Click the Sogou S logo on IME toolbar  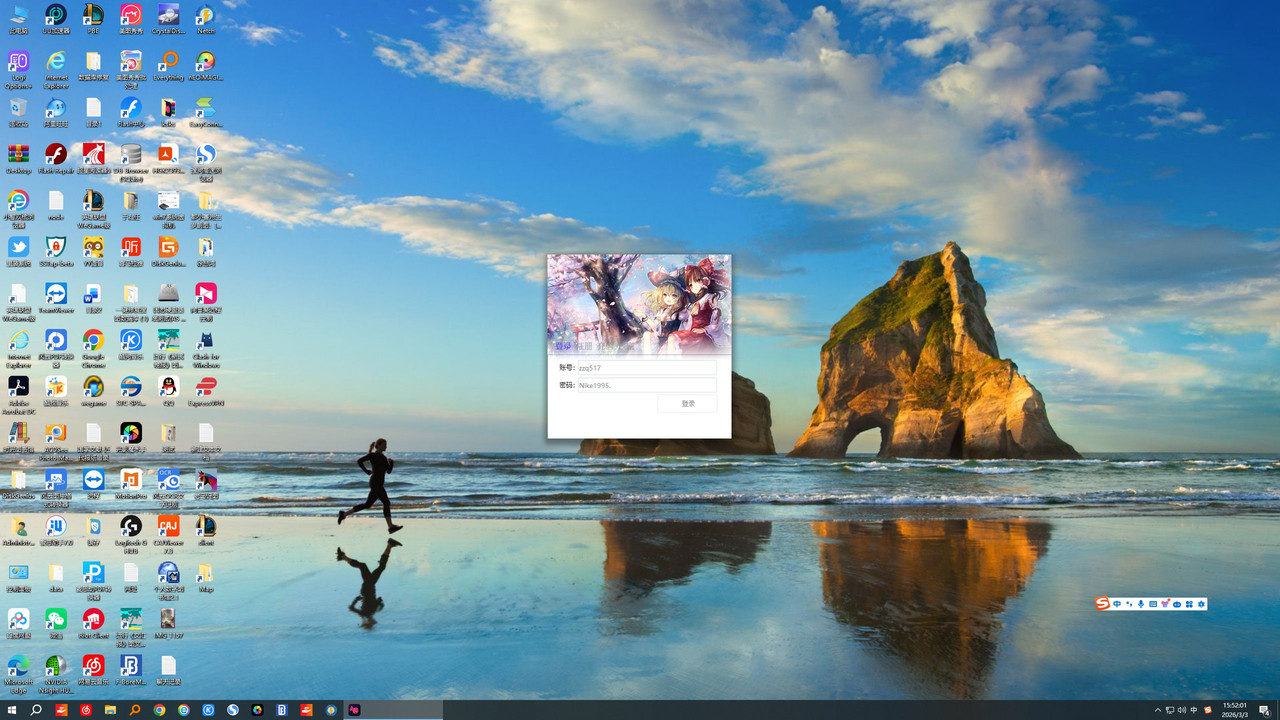pyautogui.click(x=1102, y=603)
